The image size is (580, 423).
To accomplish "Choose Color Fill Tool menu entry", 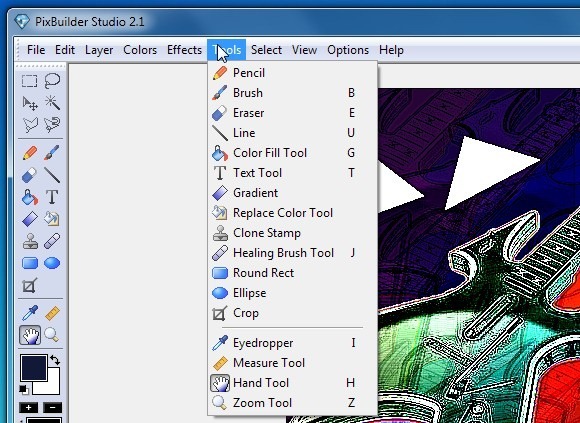I will pyautogui.click(x=293, y=153).
